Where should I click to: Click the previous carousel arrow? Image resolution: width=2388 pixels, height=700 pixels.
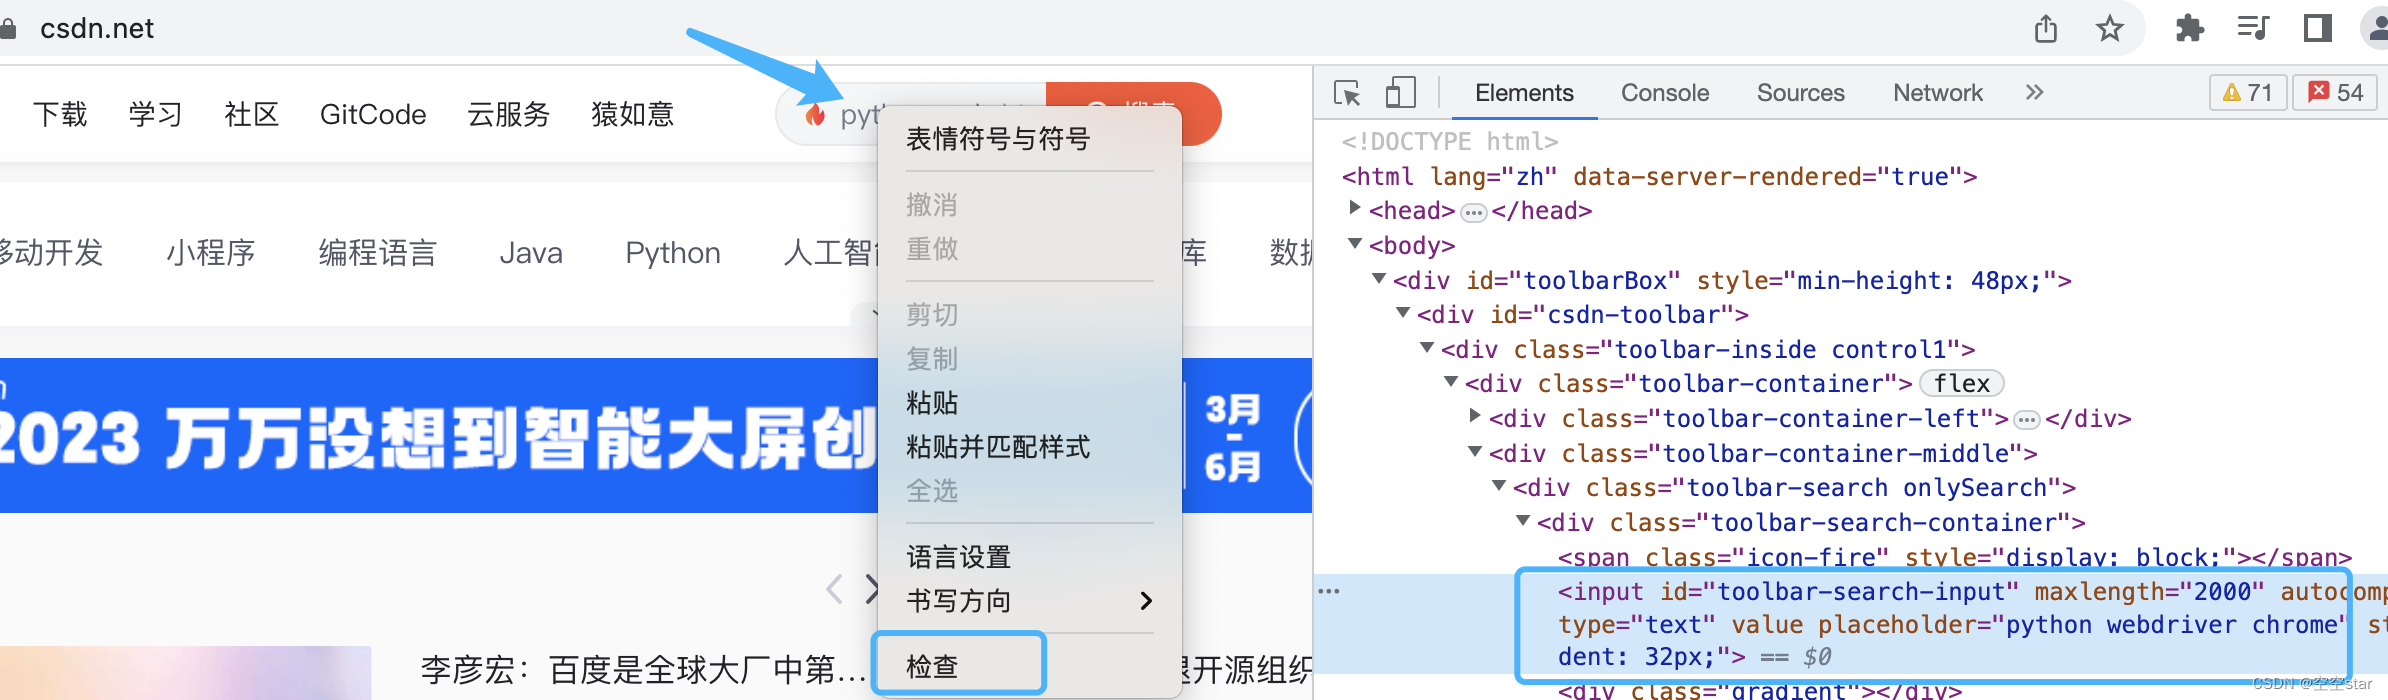tap(835, 589)
